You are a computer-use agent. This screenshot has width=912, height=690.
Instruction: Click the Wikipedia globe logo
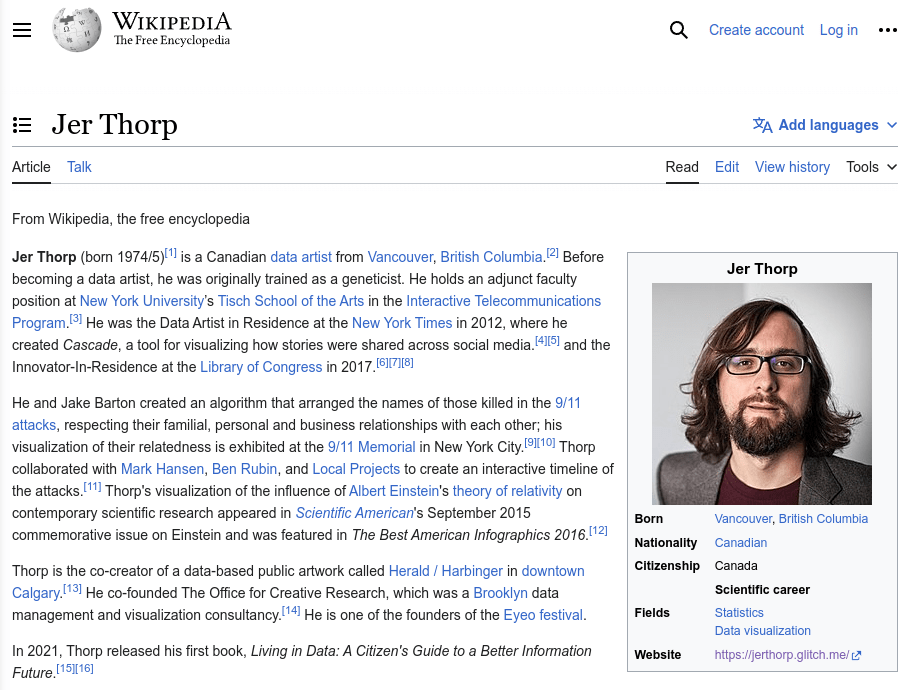(x=77, y=30)
